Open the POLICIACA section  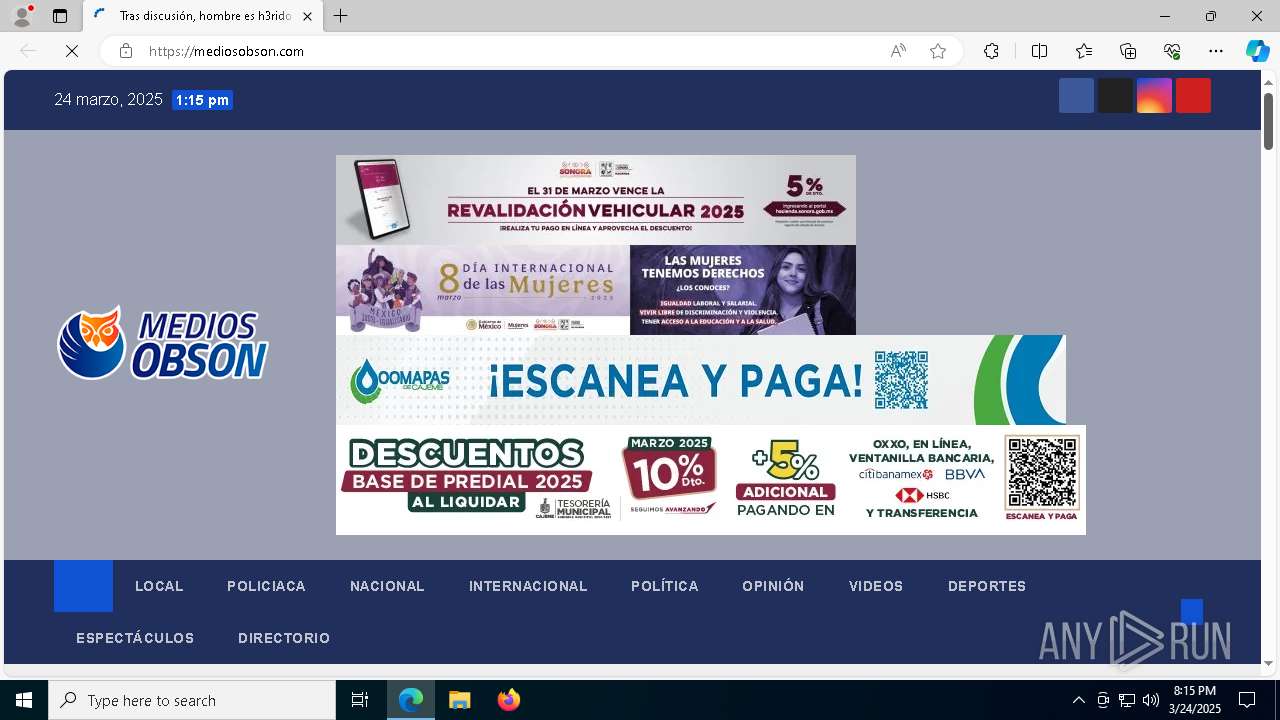tap(266, 586)
